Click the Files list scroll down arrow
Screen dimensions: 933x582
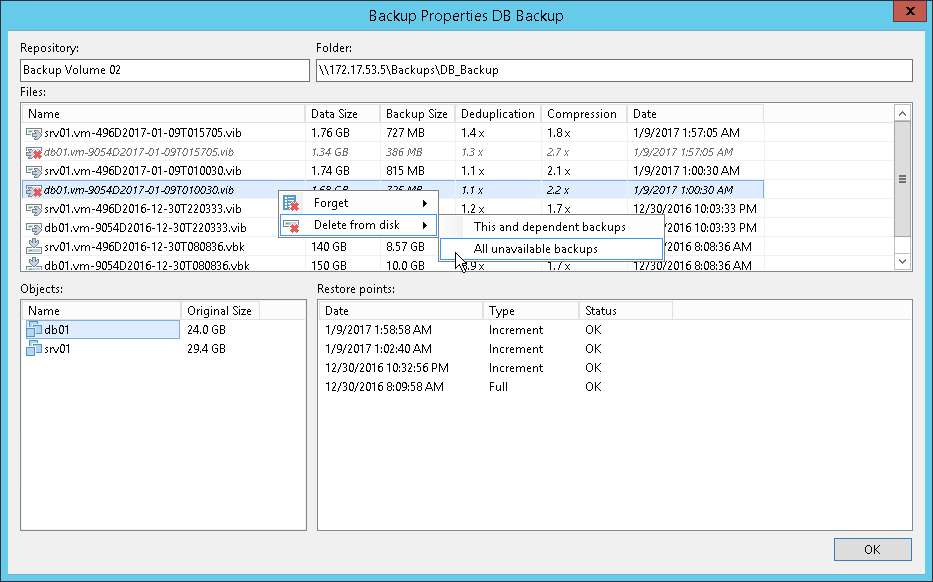(902, 261)
